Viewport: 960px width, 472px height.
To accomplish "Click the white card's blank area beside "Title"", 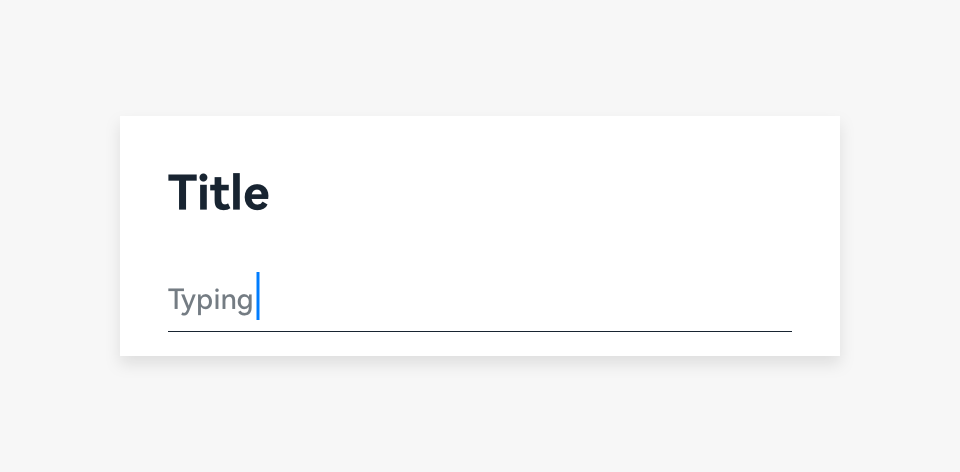I will (550, 193).
